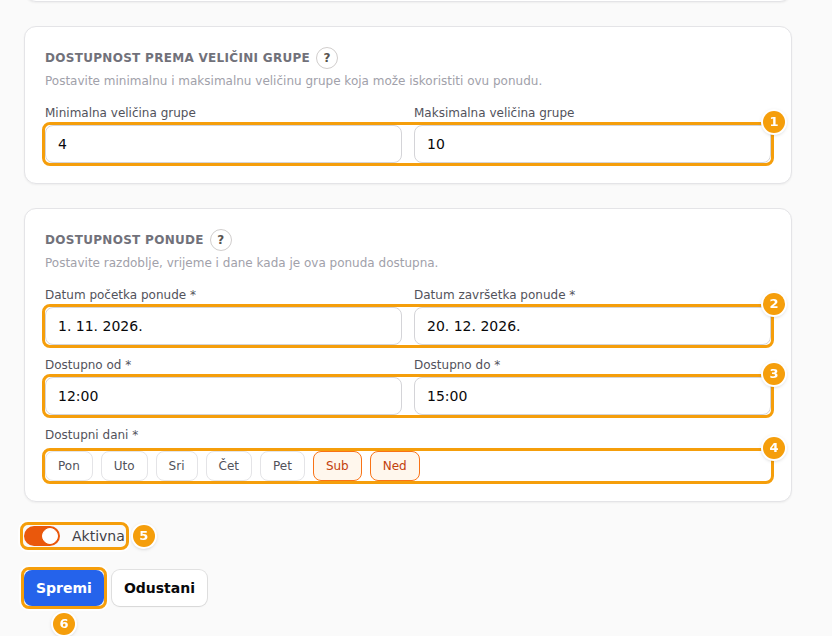Open help icon beside Dostupnost prema veličini grupe
The height and width of the screenshot is (636, 832).
[327, 58]
